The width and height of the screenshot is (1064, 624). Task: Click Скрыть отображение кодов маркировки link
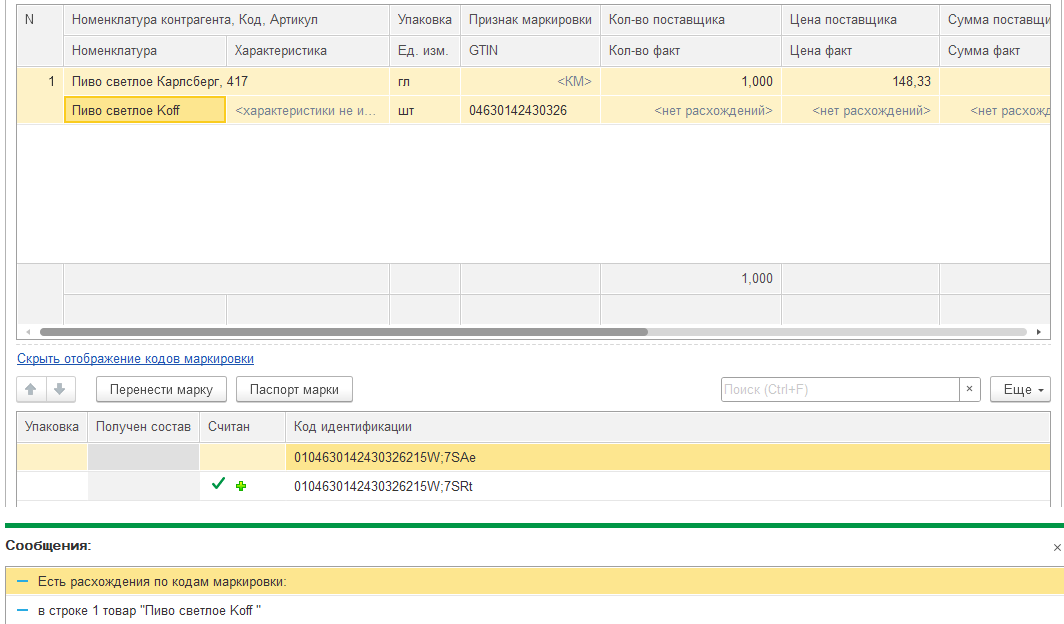(135, 358)
